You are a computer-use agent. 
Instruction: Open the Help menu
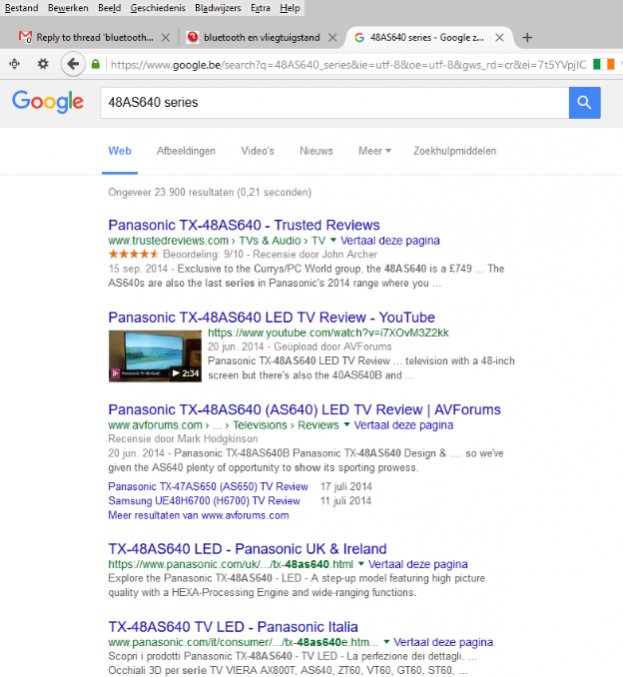(x=290, y=8)
